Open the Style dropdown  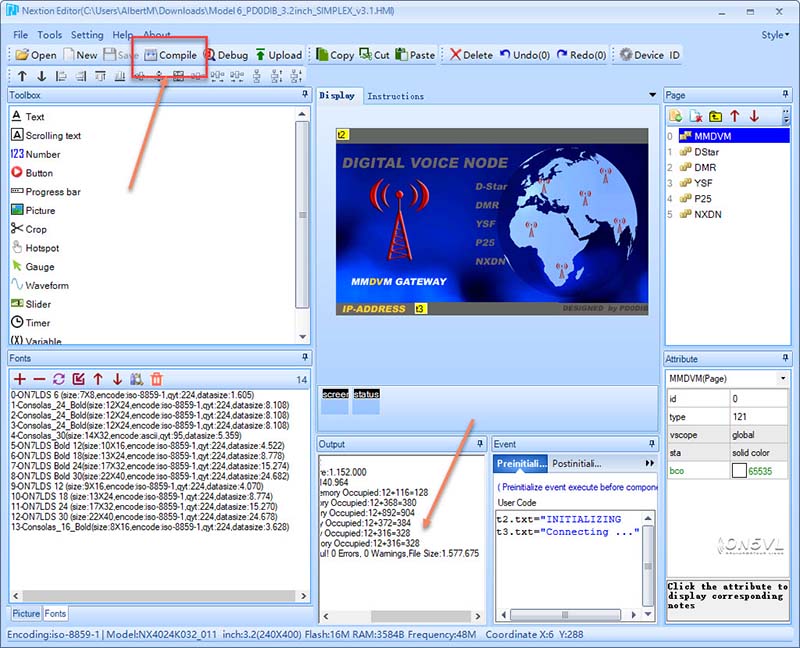pyautogui.click(x=775, y=35)
